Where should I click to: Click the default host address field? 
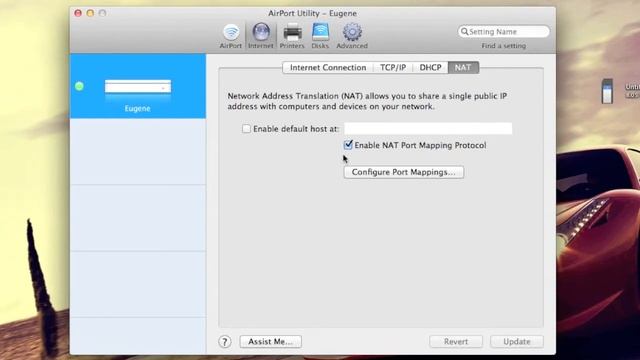click(x=428, y=129)
